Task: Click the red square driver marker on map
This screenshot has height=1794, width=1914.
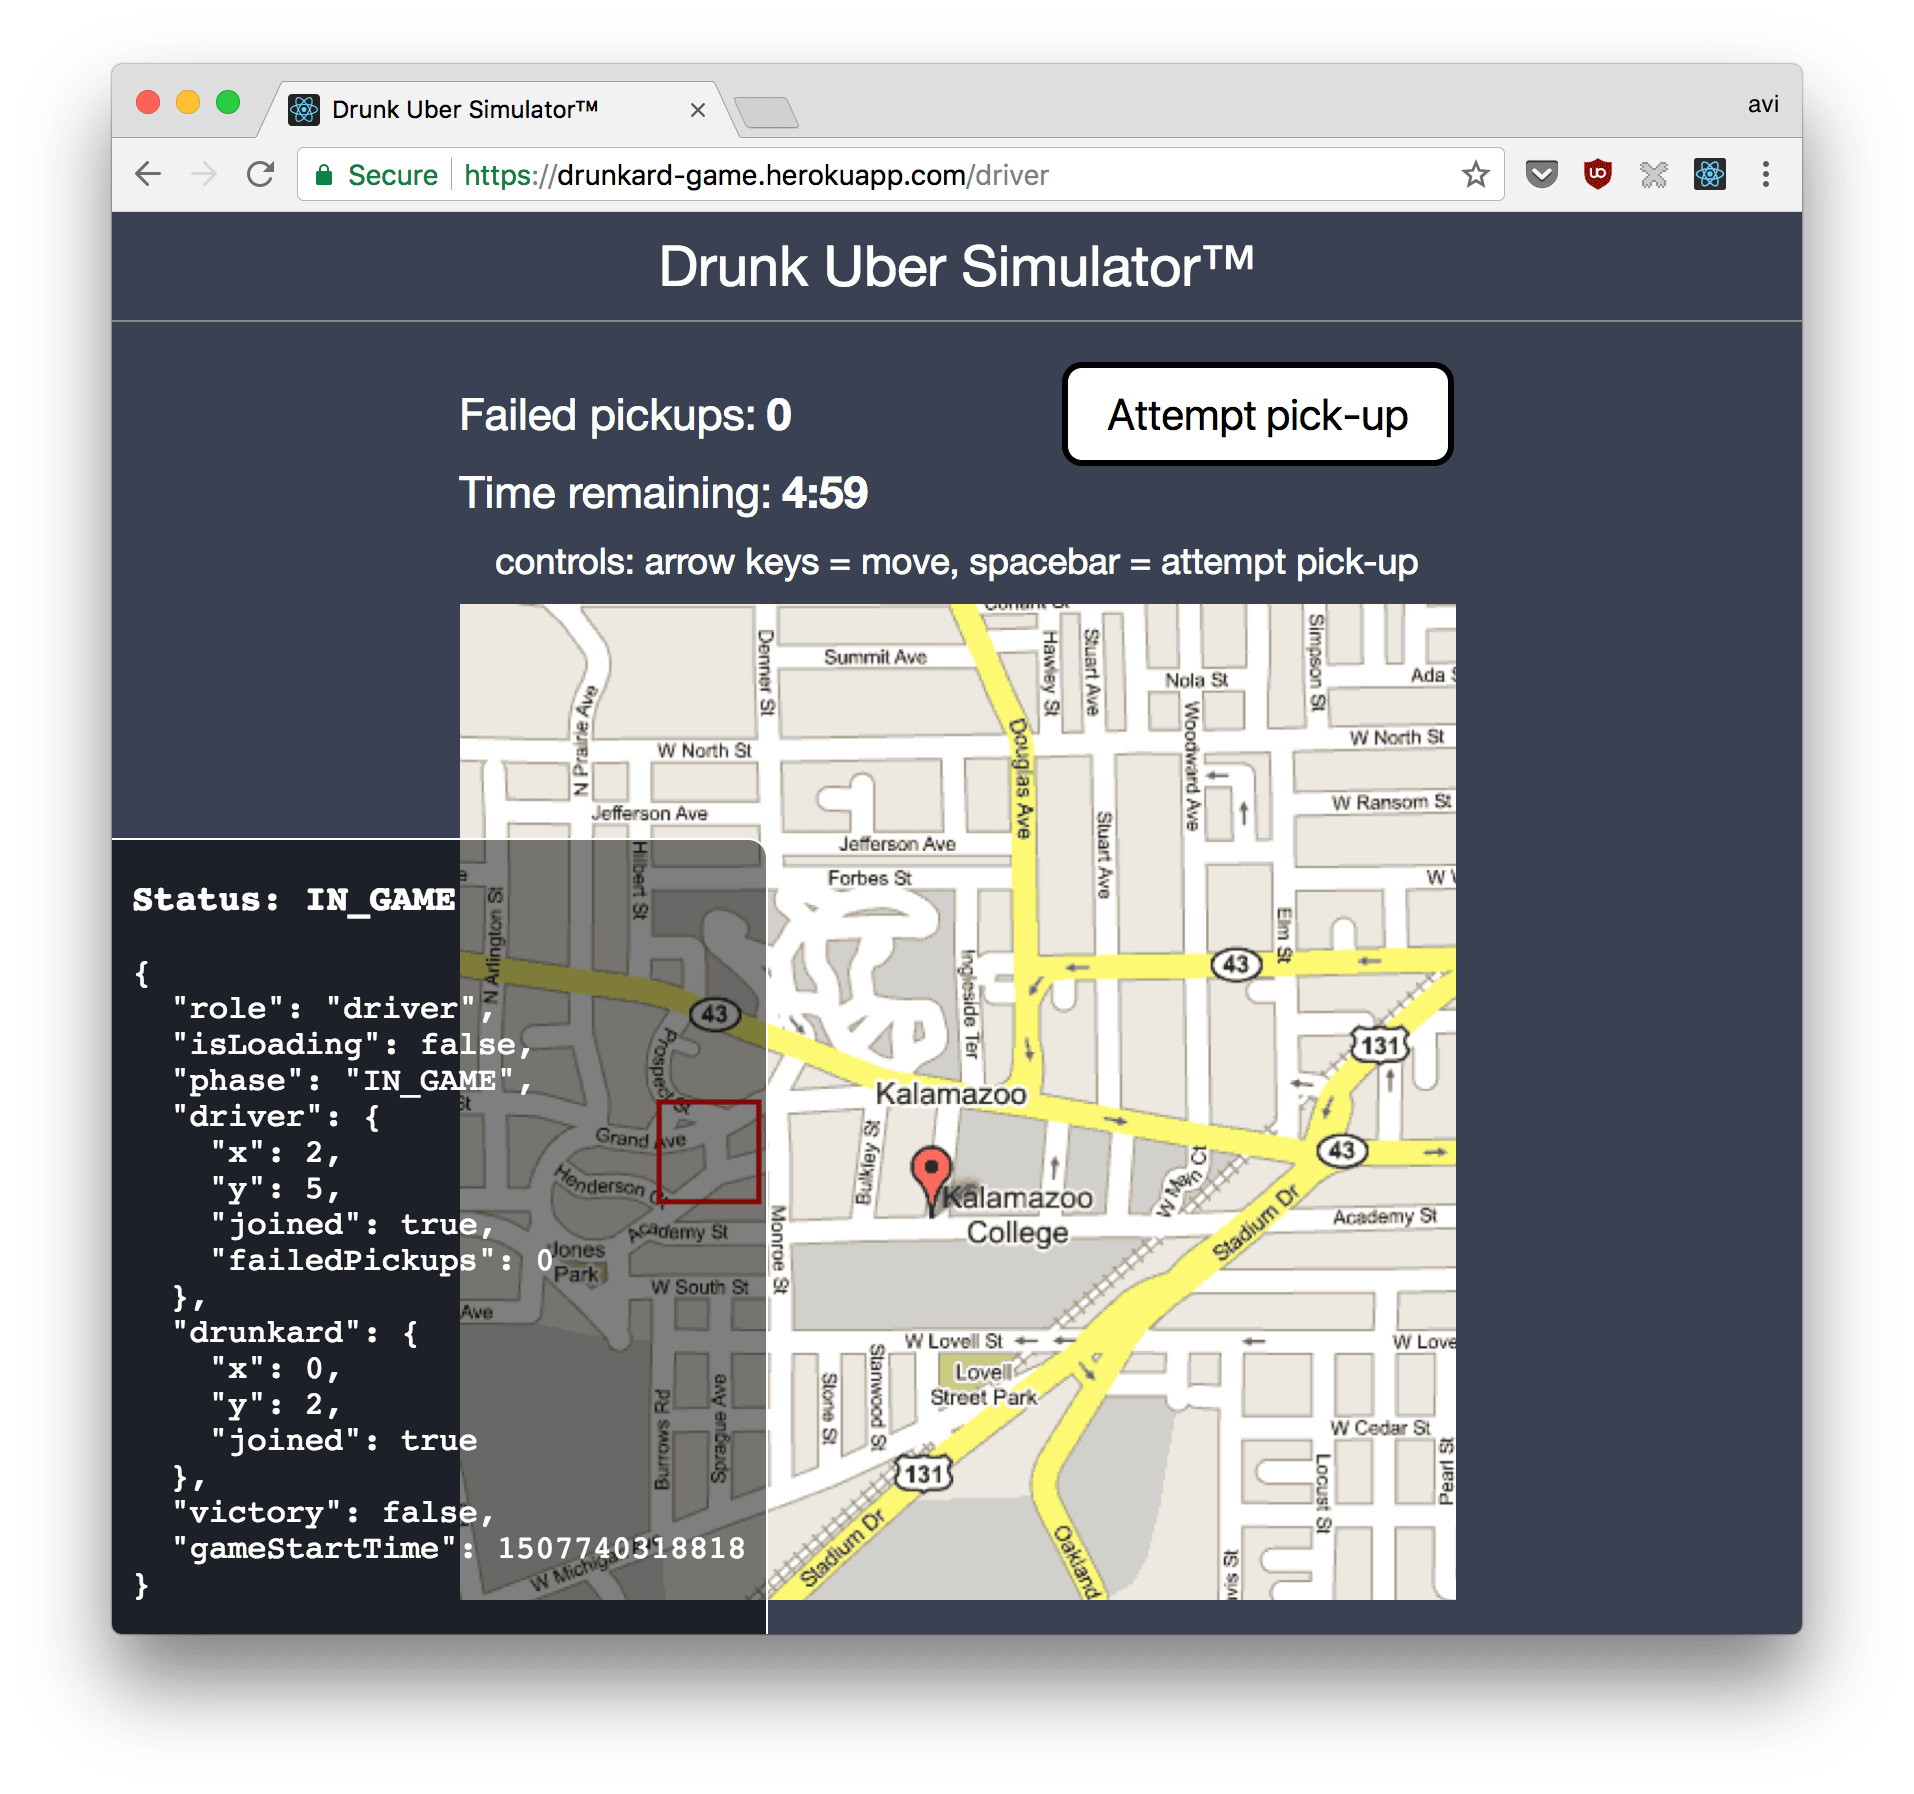Action: [x=709, y=1151]
